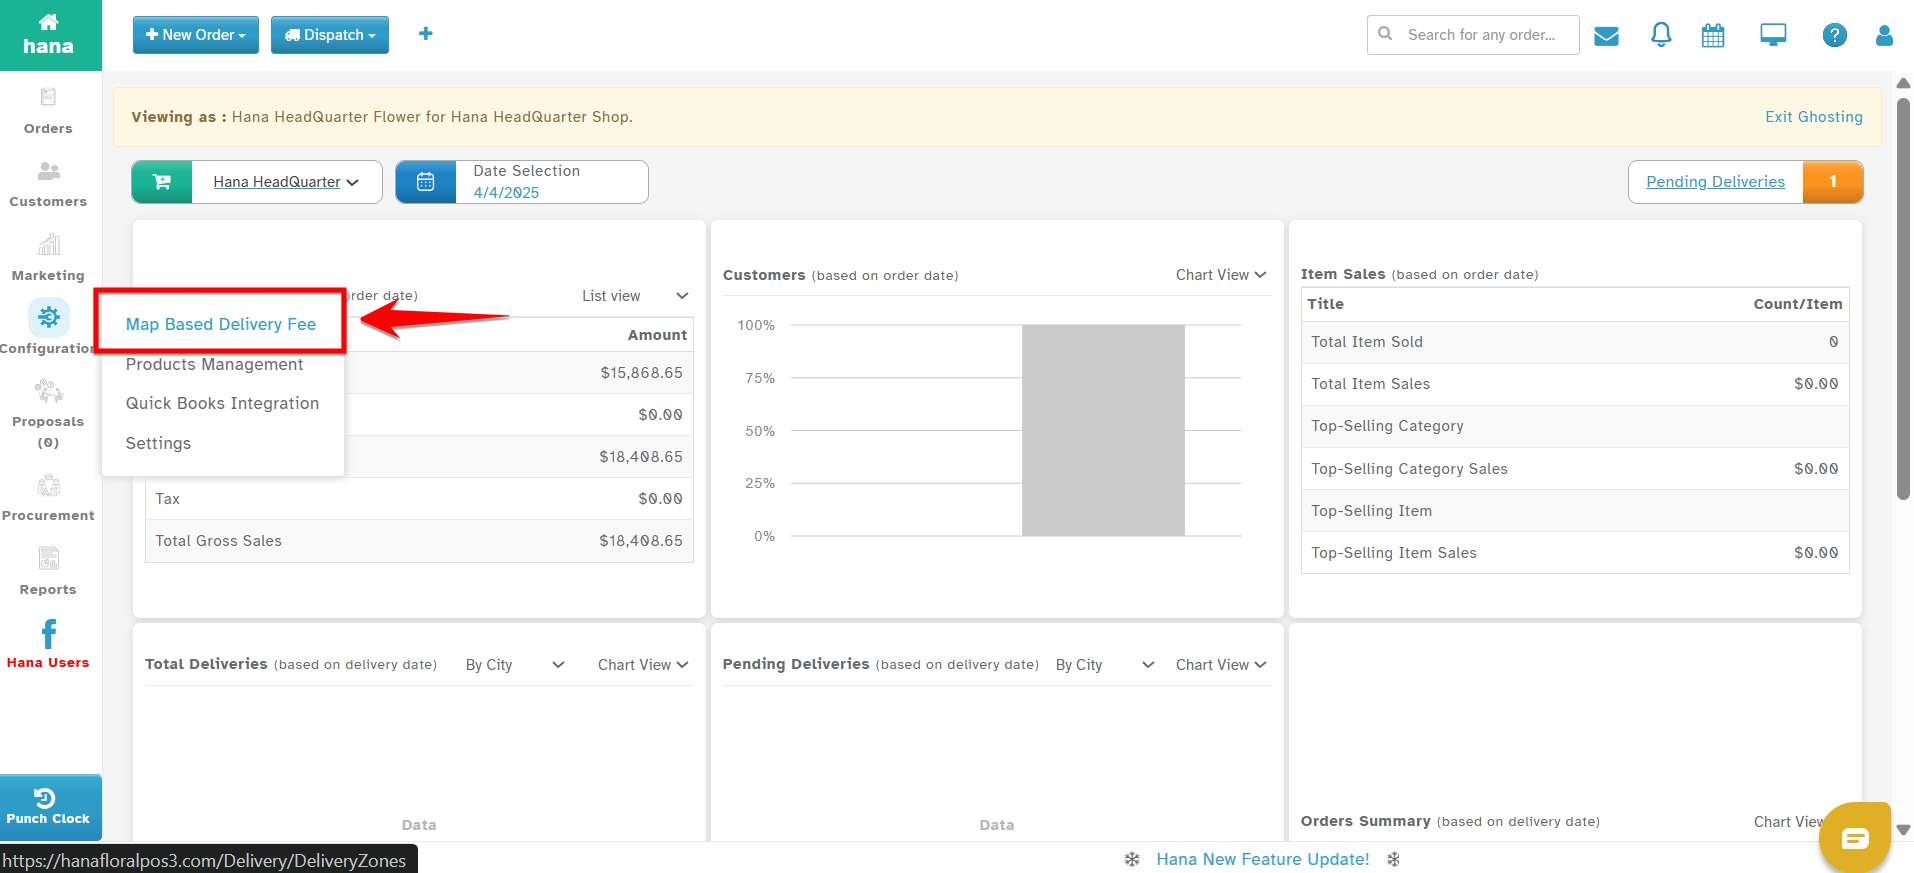Click the Hana Users Facebook icon
The image size is (1914, 873).
point(48,633)
